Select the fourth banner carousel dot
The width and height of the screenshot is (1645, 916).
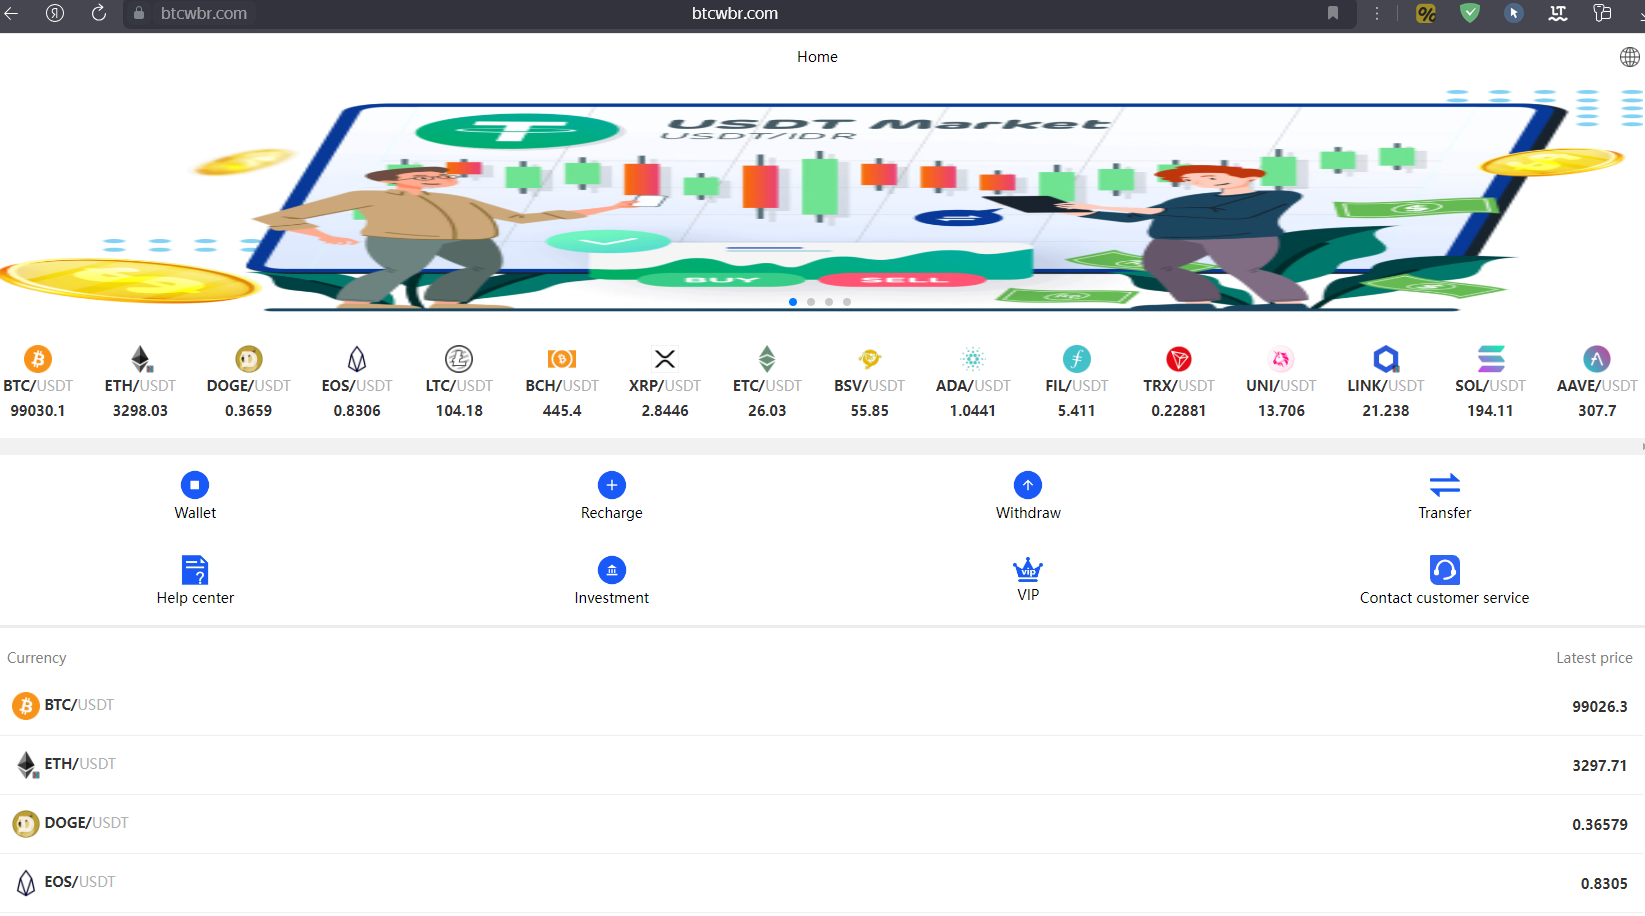(x=847, y=302)
